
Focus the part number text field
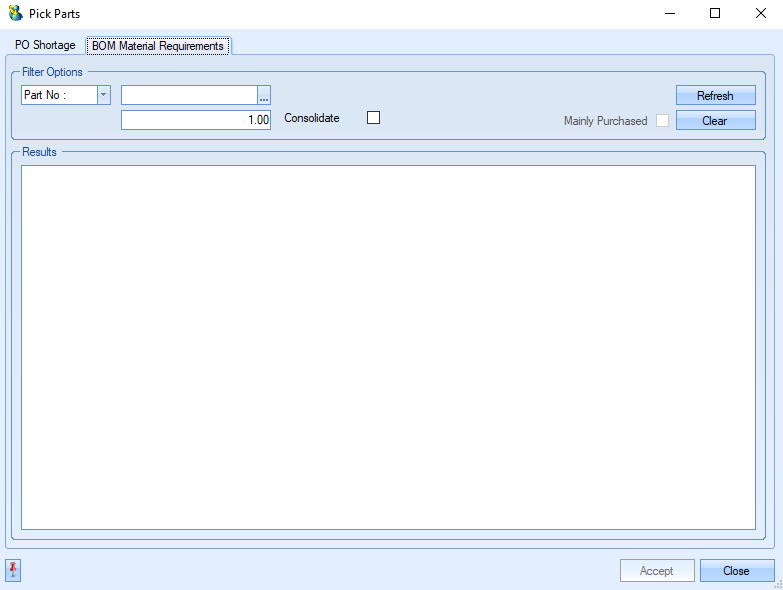(x=189, y=95)
